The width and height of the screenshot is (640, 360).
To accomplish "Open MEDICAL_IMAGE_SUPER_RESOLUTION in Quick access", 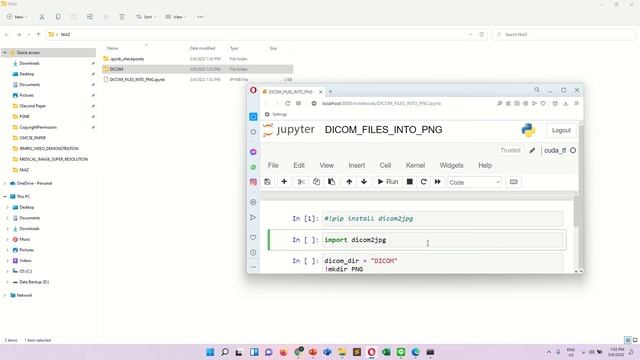I will pos(53,159).
